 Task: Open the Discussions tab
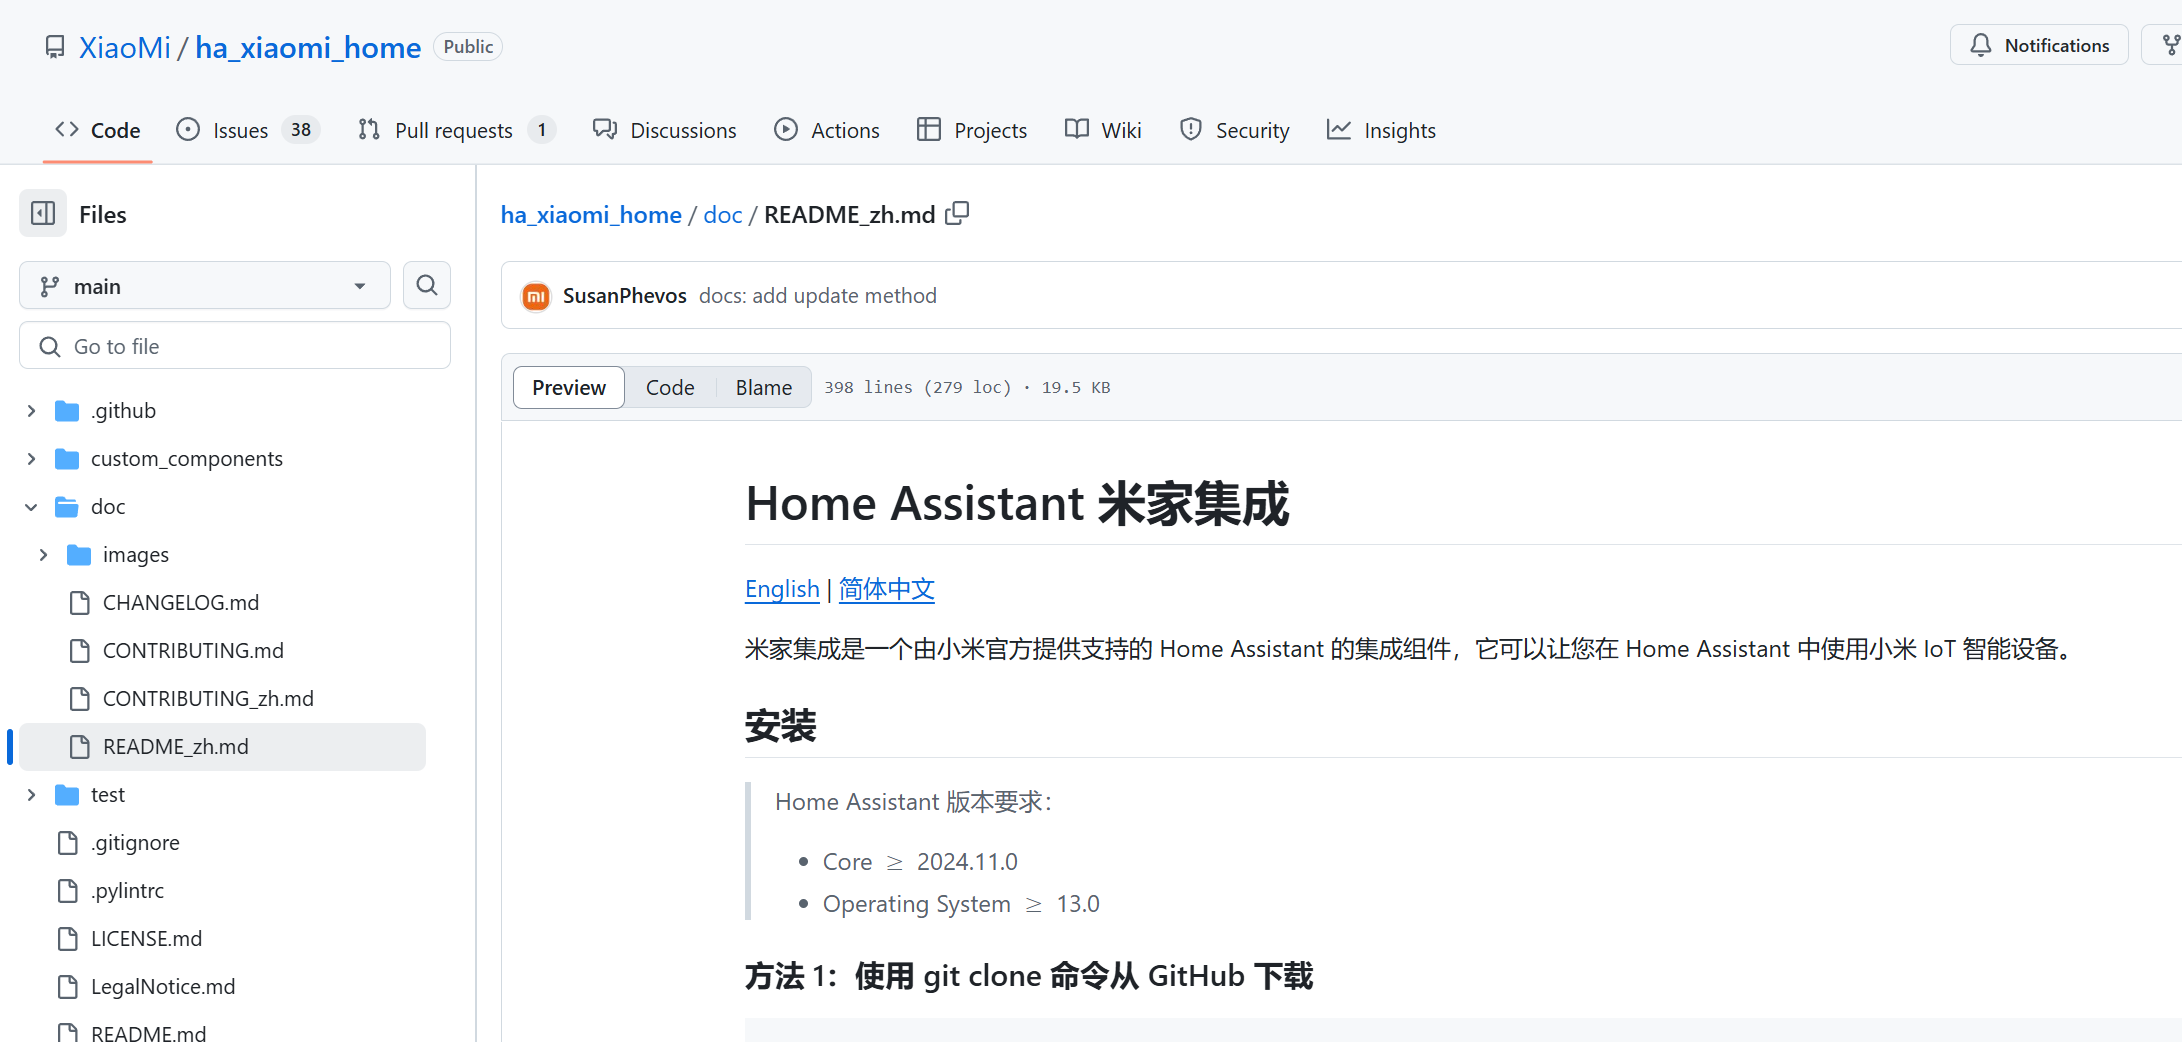[664, 130]
